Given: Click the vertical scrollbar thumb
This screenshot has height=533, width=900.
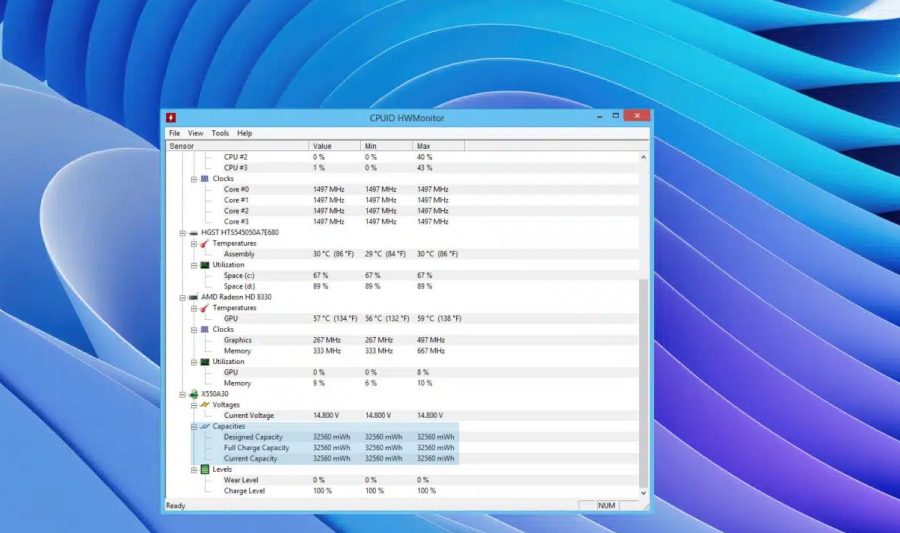Looking at the screenshot, I should [x=643, y=383].
